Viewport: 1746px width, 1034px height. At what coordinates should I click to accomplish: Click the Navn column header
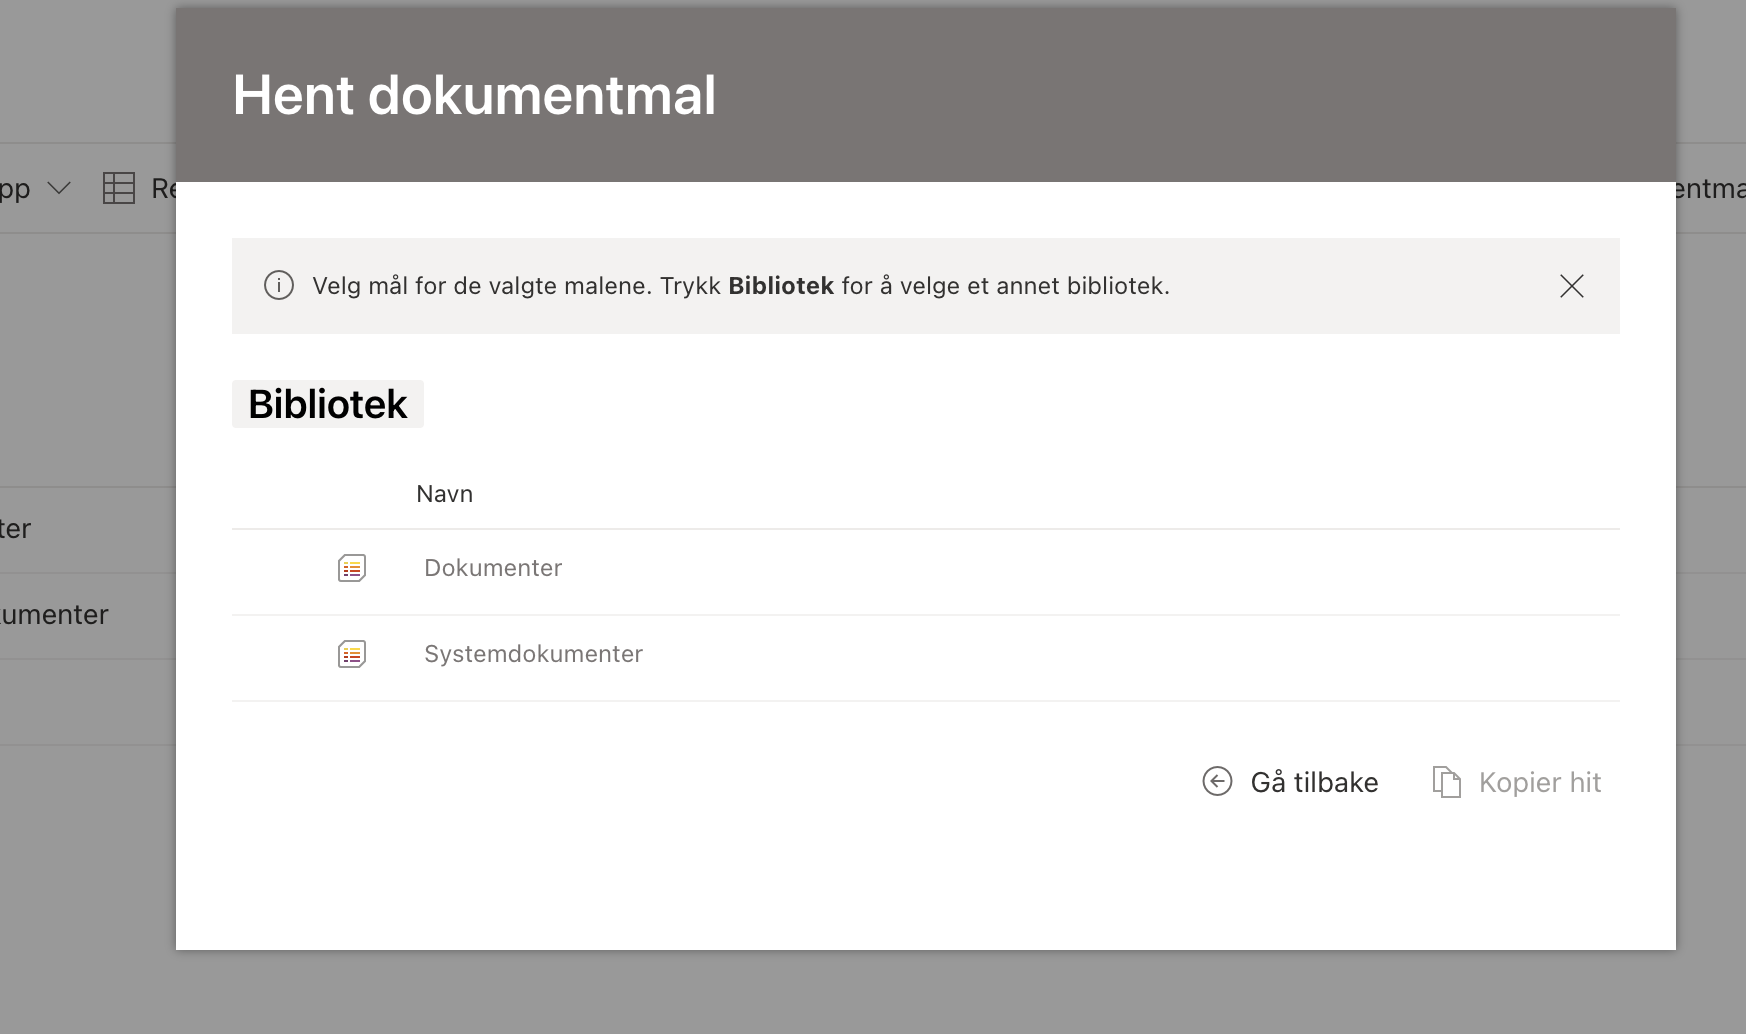[x=444, y=494]
